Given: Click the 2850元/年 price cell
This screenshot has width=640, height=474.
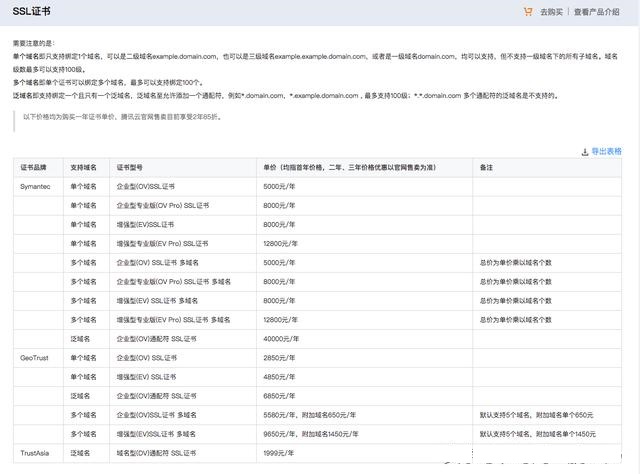Looking at the screenshot, I should (281, 357).
